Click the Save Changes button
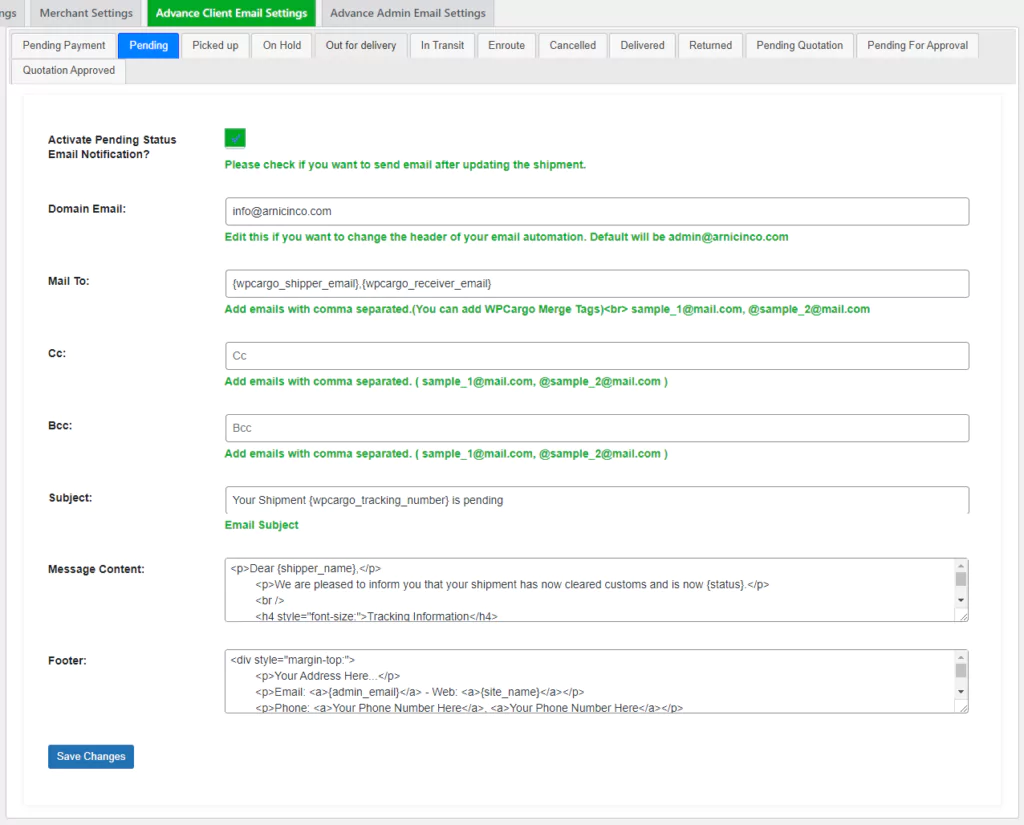Viewport: 1024px width, 825px height. [90, 756]
